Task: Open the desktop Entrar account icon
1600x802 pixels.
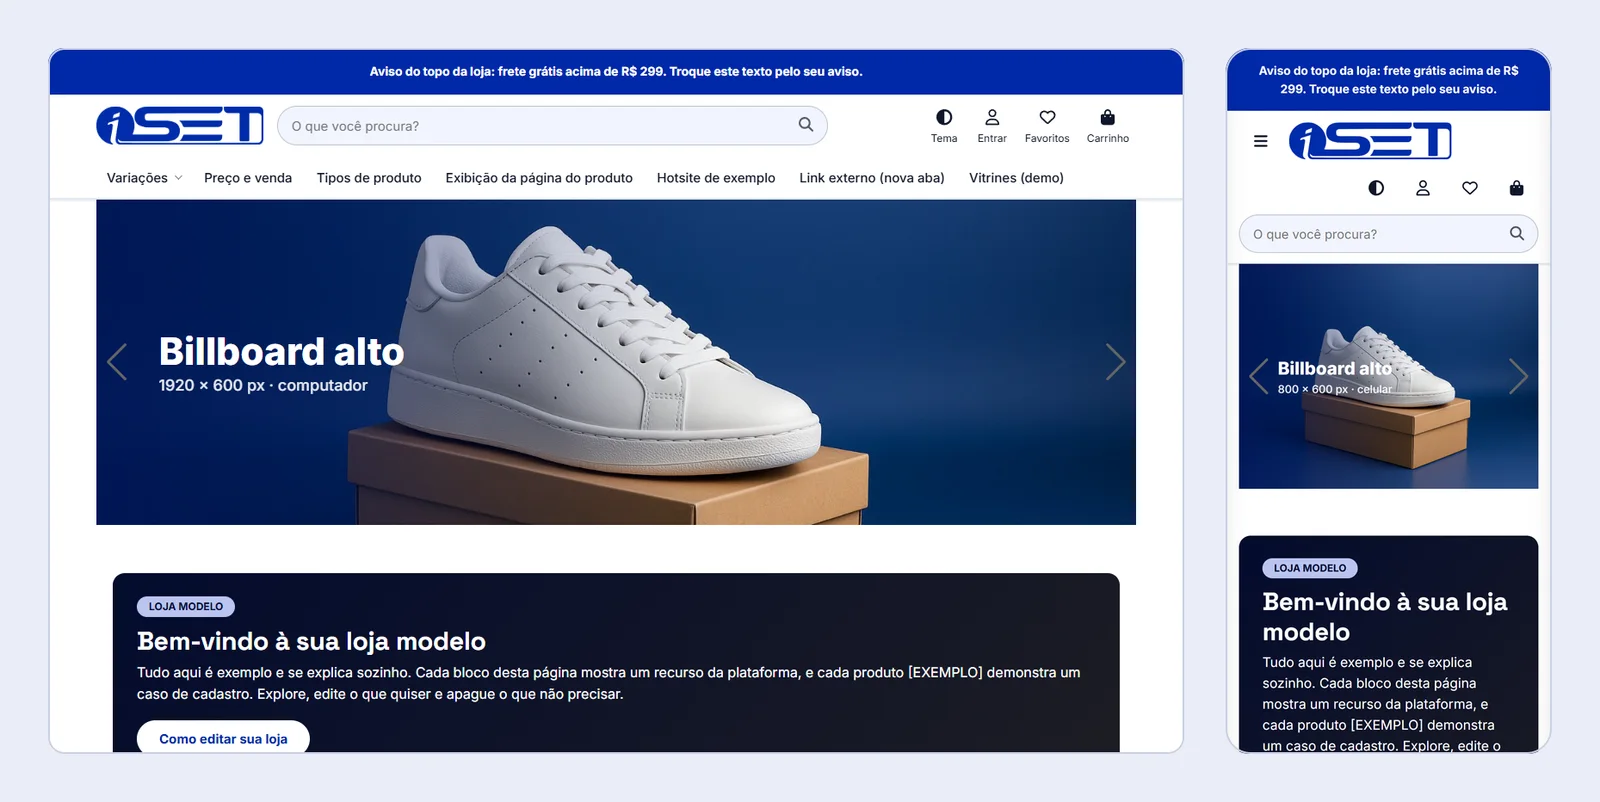Action: tap(992, 118)
